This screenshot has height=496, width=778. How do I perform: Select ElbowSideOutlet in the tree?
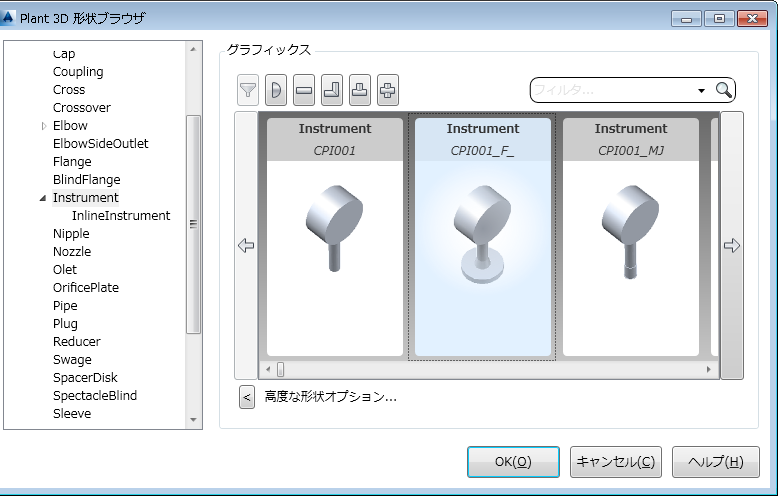100,144
